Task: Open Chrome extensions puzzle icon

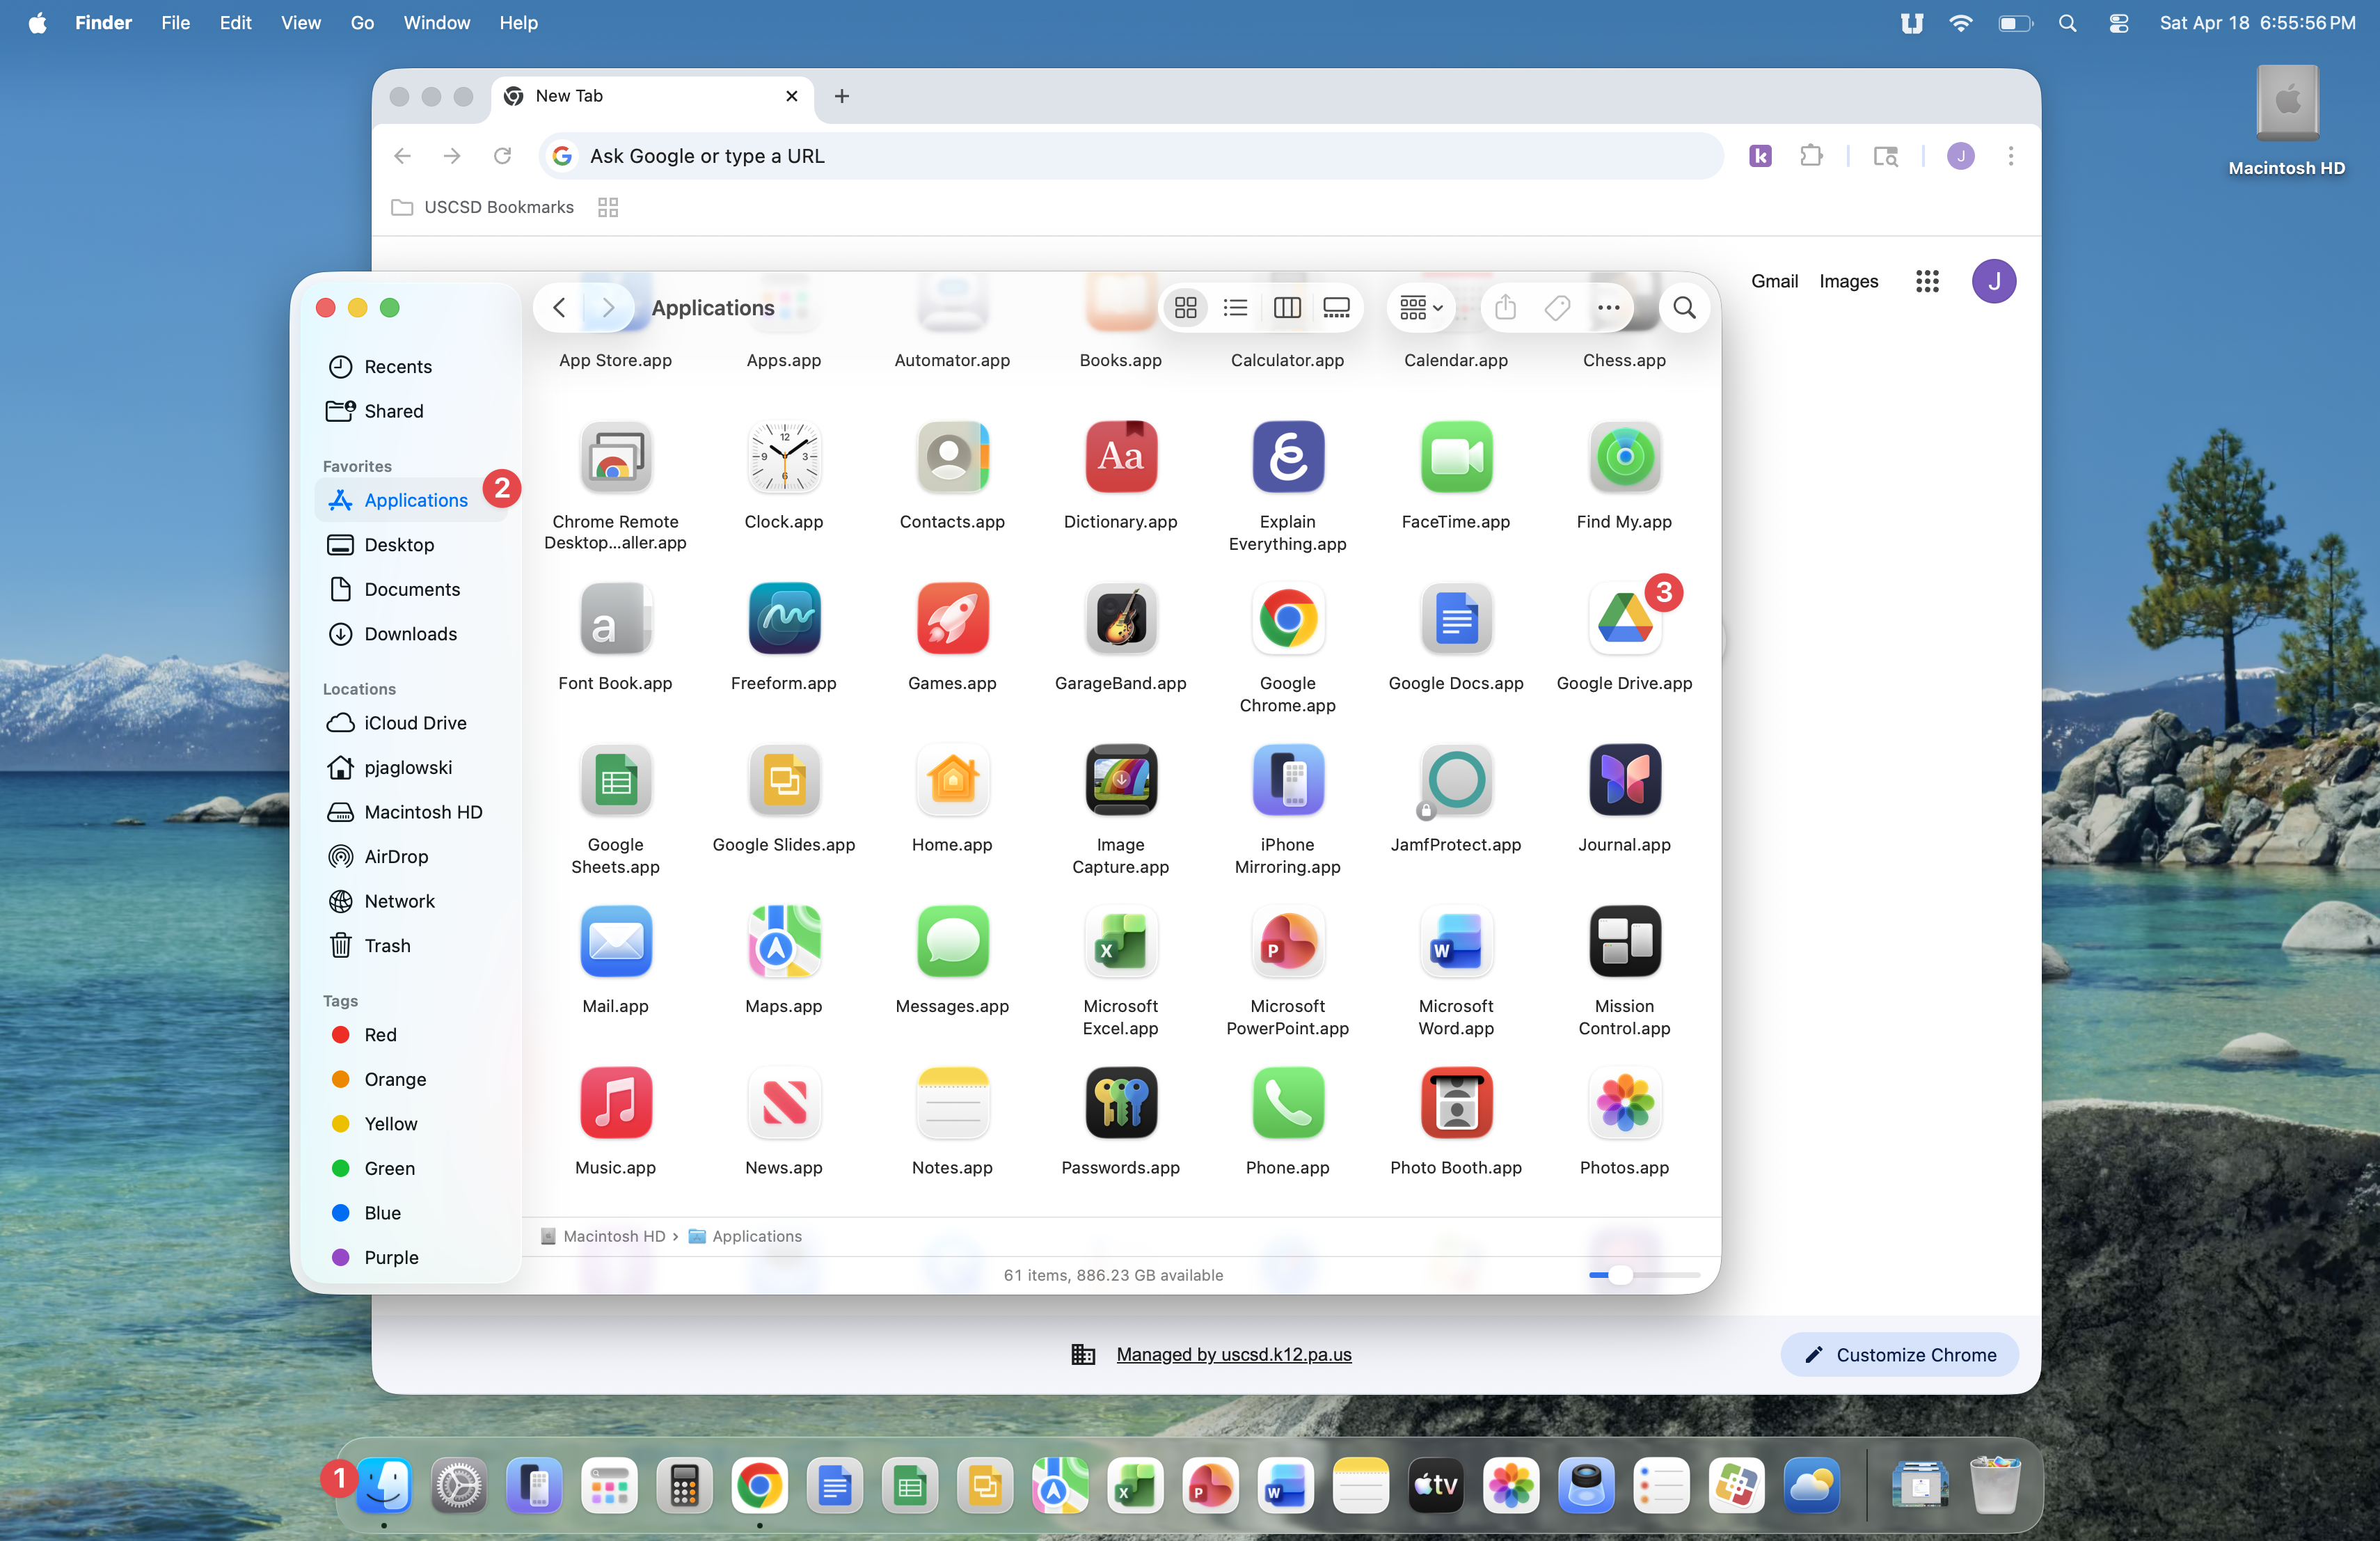Action: pos(1811,156)
